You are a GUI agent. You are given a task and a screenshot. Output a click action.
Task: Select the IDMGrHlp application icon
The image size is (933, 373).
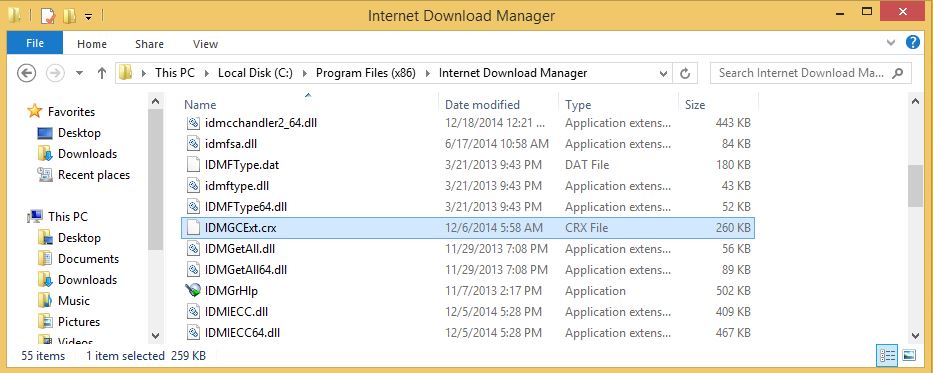tap(192, 291)
